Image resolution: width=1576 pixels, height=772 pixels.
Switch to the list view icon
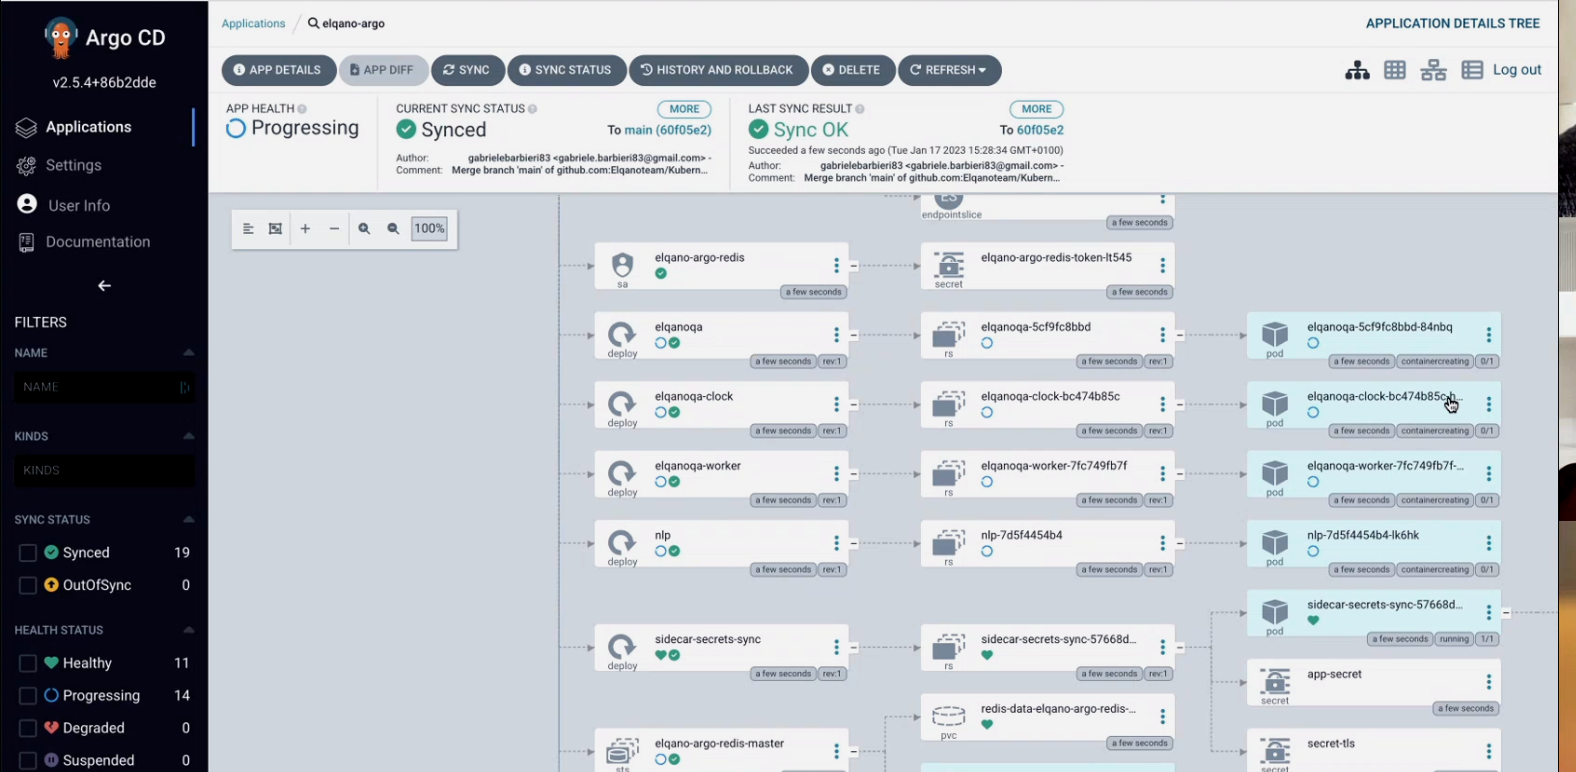[x=1472, y=70]
